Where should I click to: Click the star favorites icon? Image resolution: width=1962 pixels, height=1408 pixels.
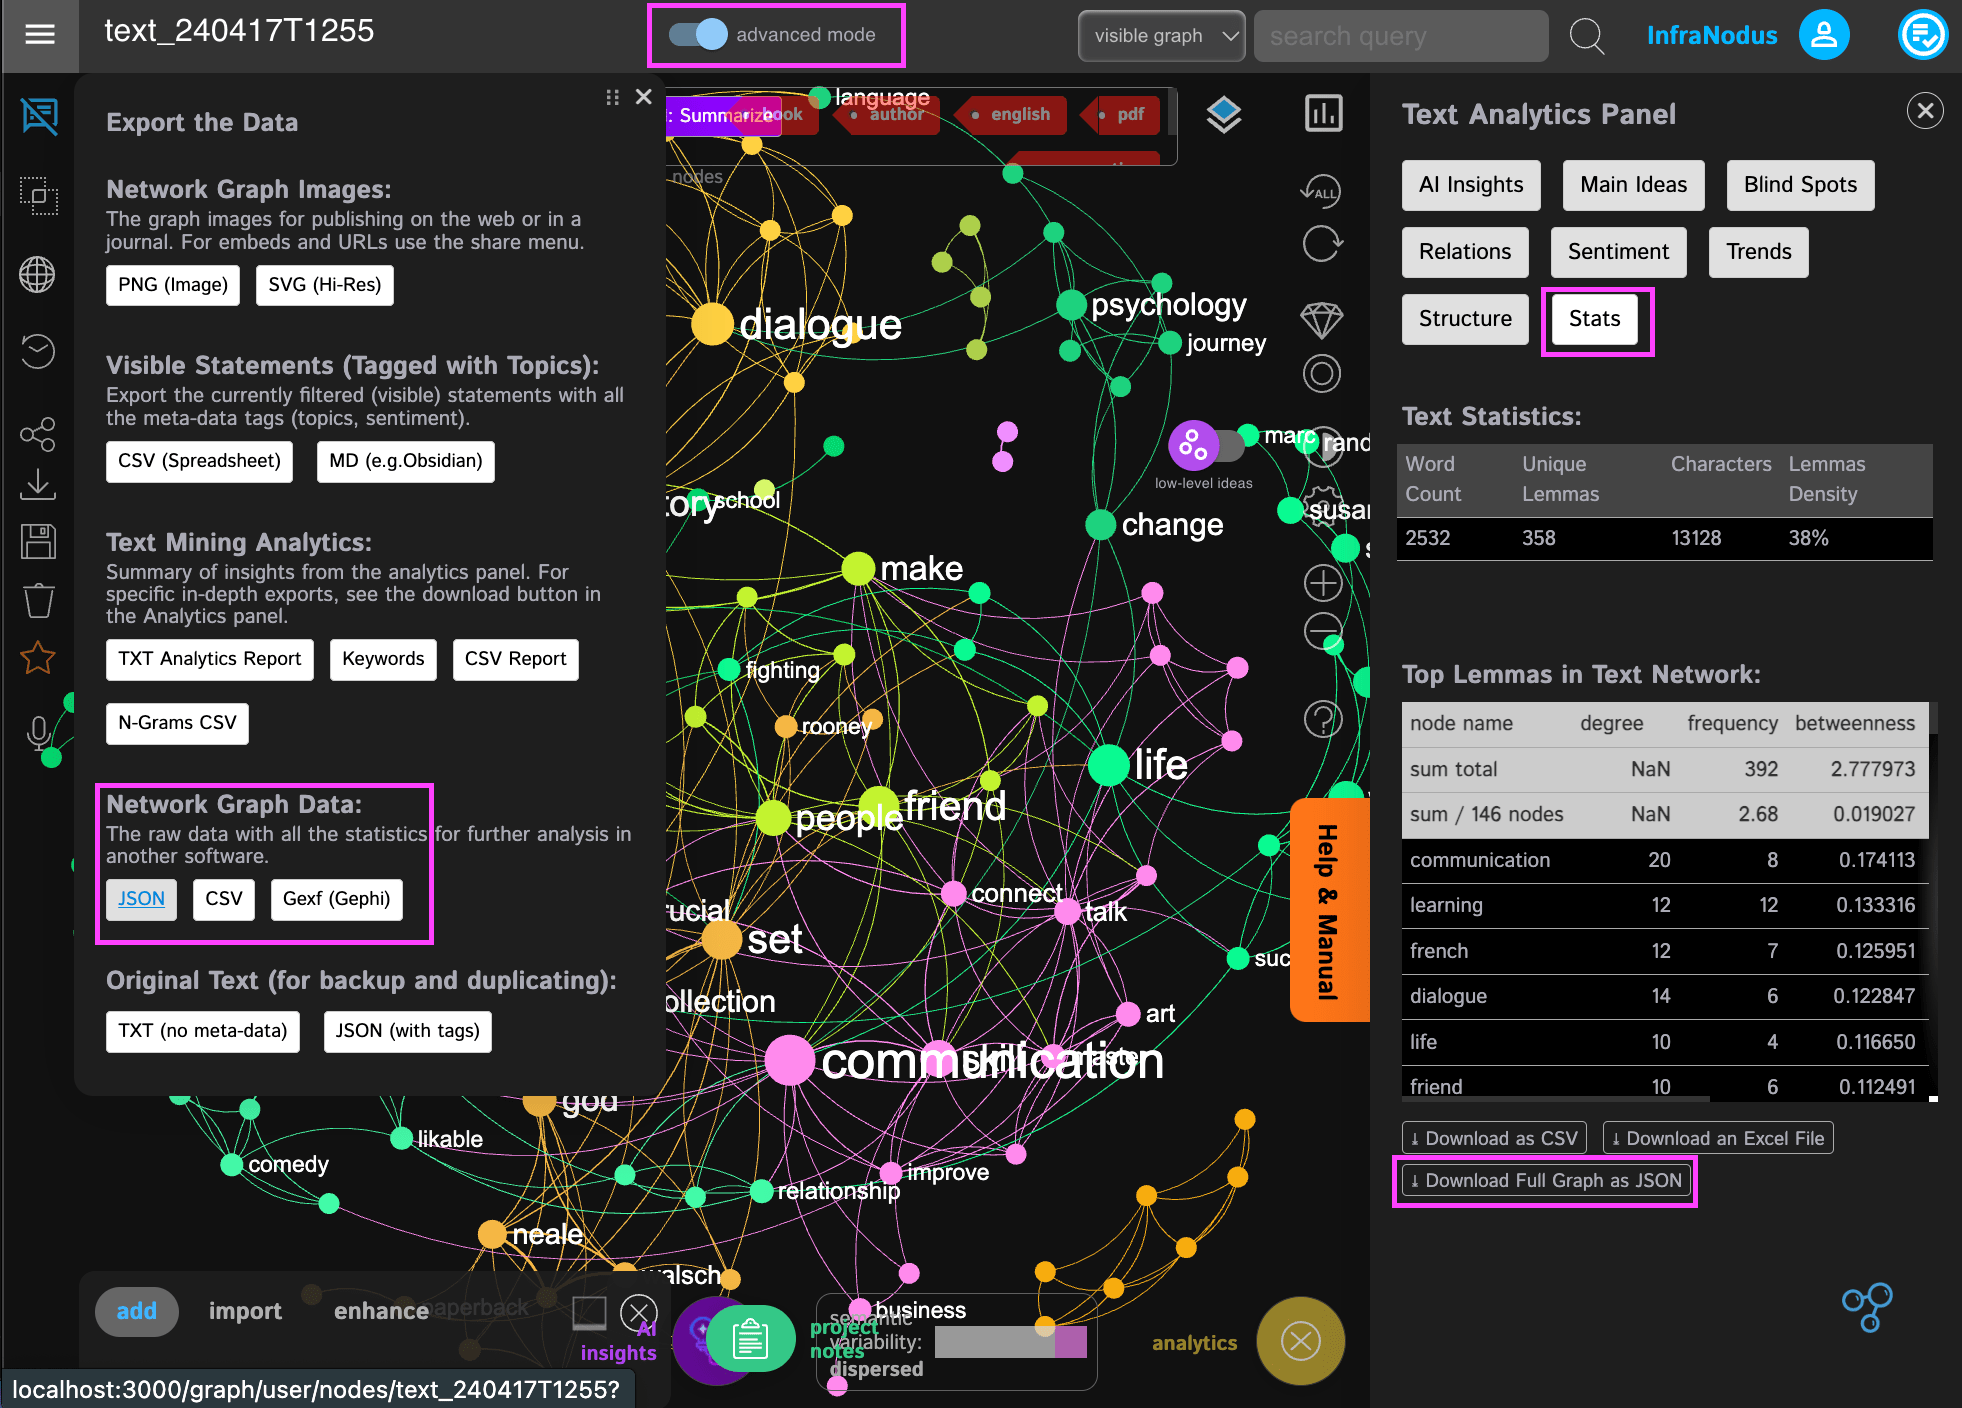38,657
